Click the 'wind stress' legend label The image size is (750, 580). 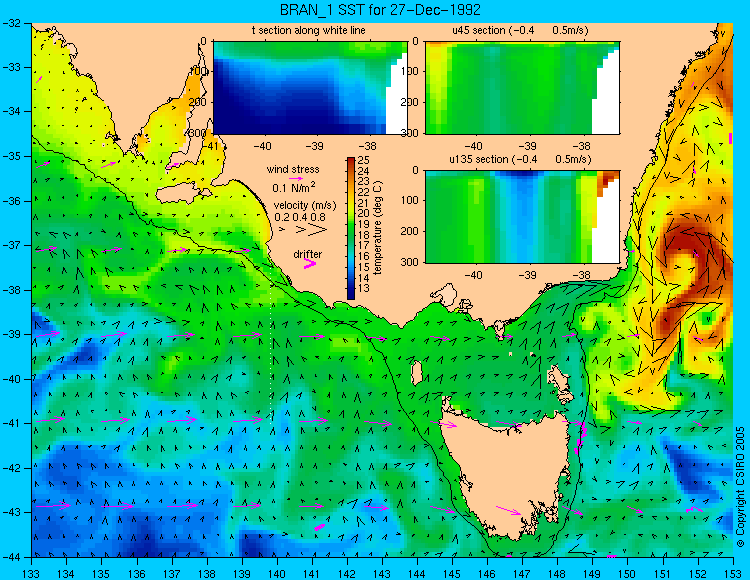coord(293,169)
